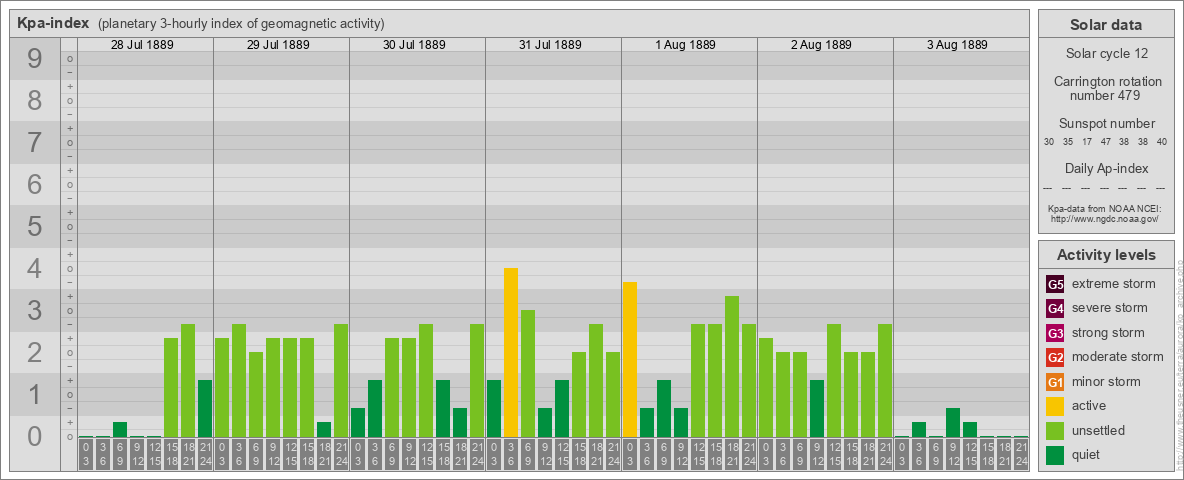Click the 3 Aug 9-12 quiet bar
Image resolution: width=1184 pixels, height=480 pixels.
coord(953,423)
